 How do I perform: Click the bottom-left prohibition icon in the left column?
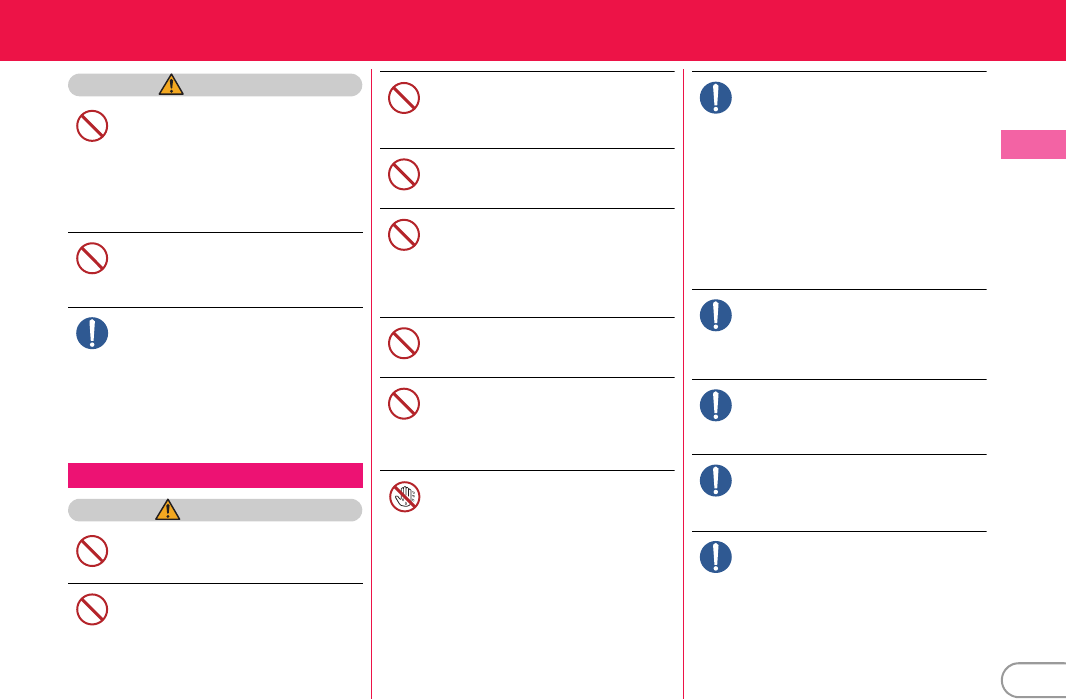tap(92, 610)
